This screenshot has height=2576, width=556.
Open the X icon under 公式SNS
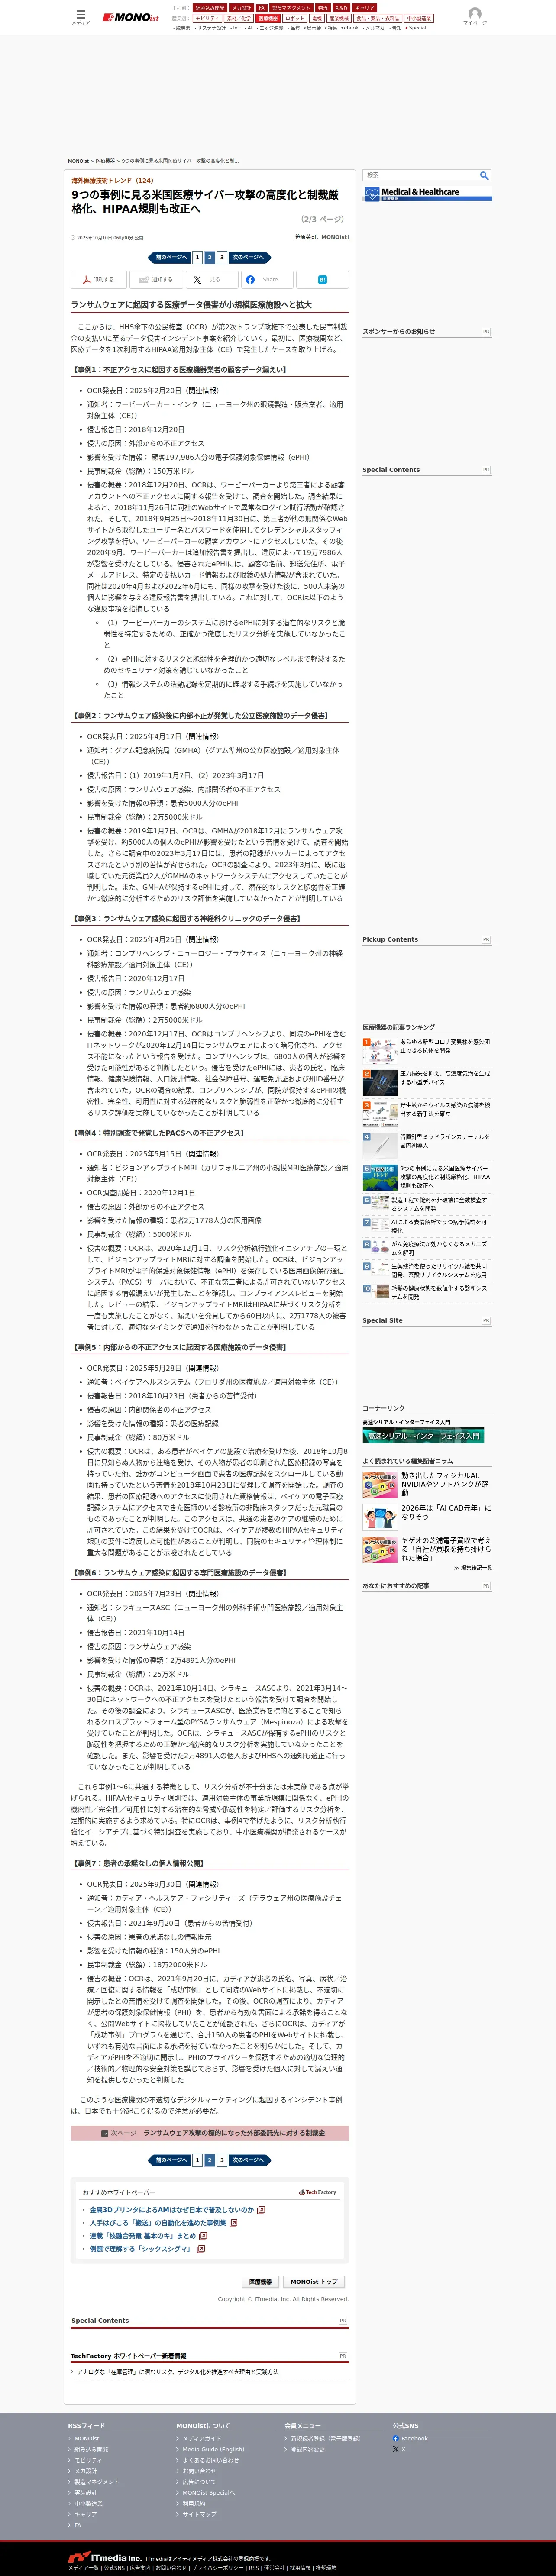pos(396,2449)
